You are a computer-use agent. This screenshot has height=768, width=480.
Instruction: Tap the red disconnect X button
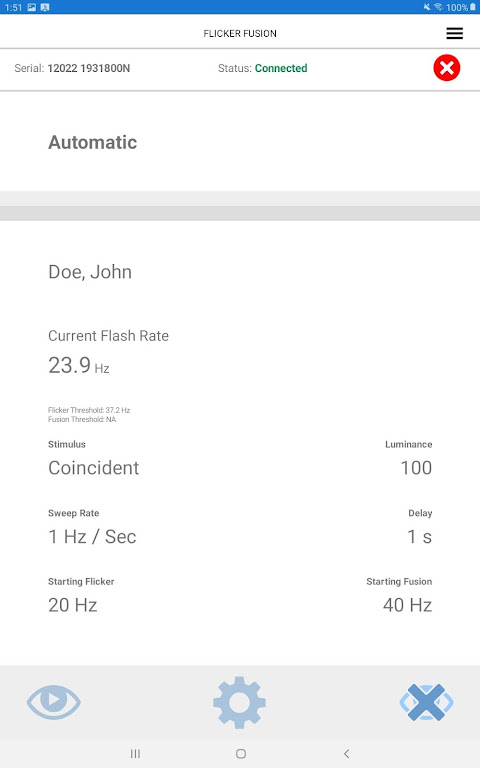447,68
